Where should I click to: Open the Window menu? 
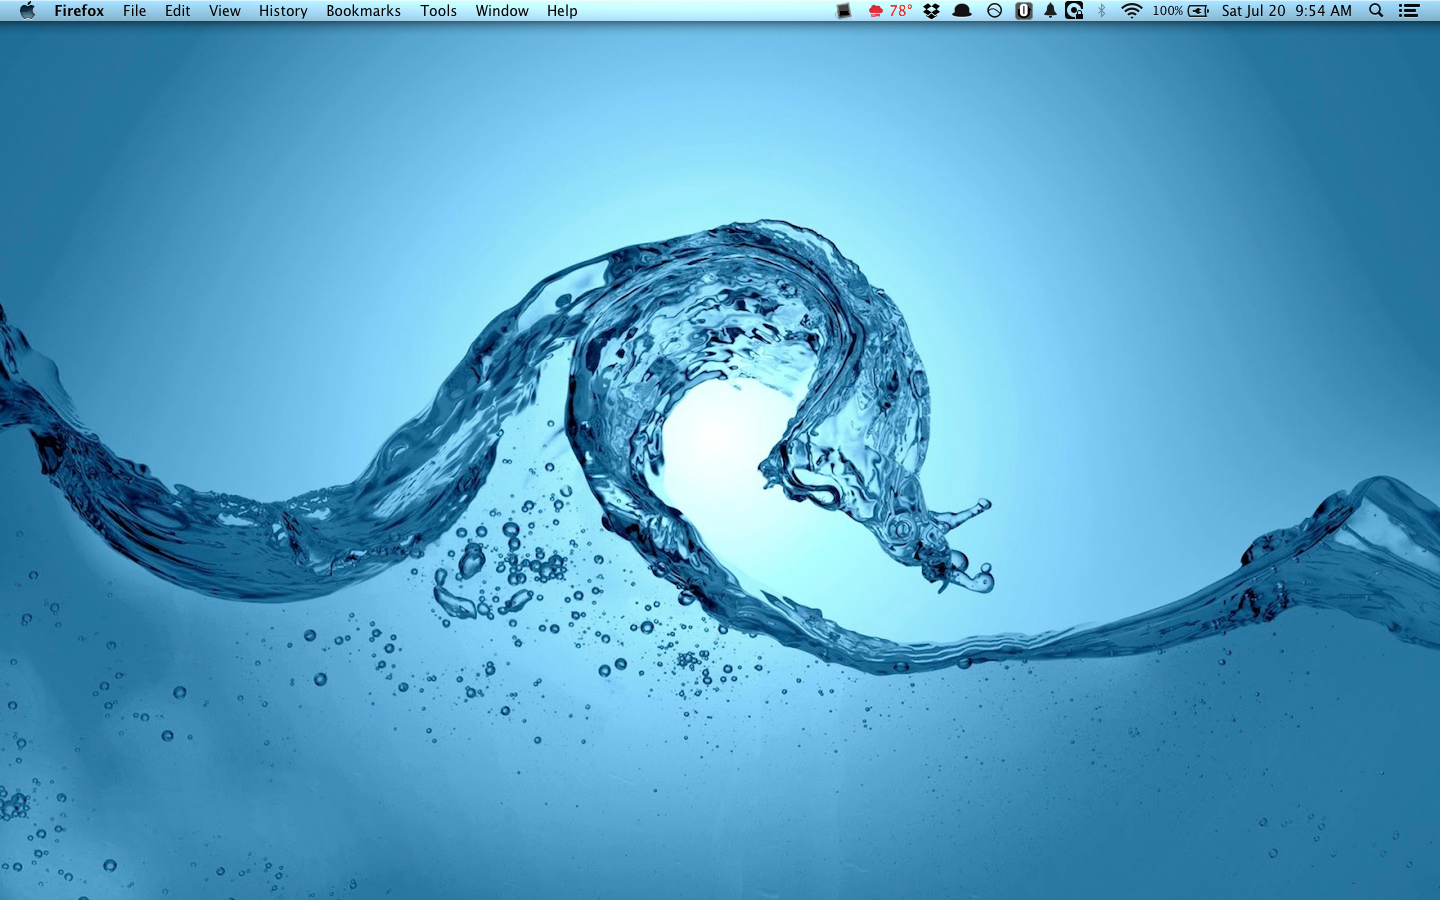502,11
